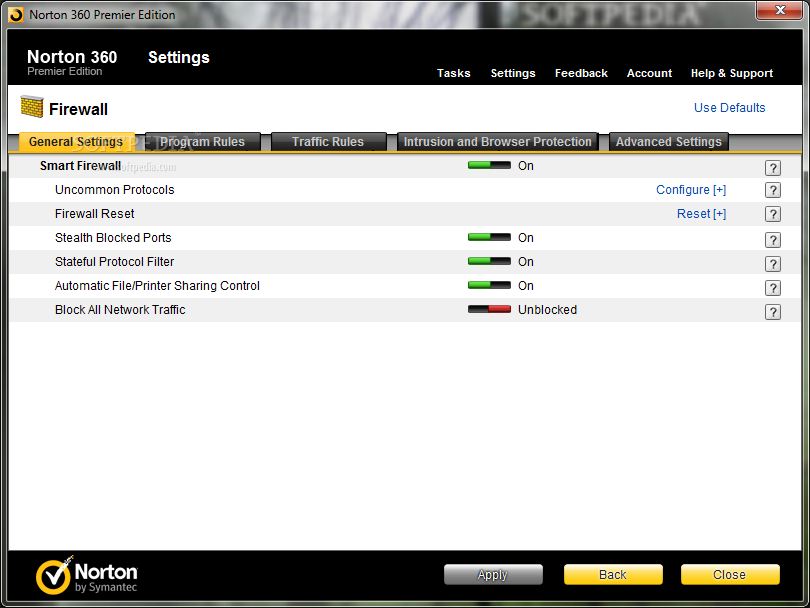Toggle the Smart Firewall switch
The image size is (810, 608).
pyautogui.click(x=489, y=165)
